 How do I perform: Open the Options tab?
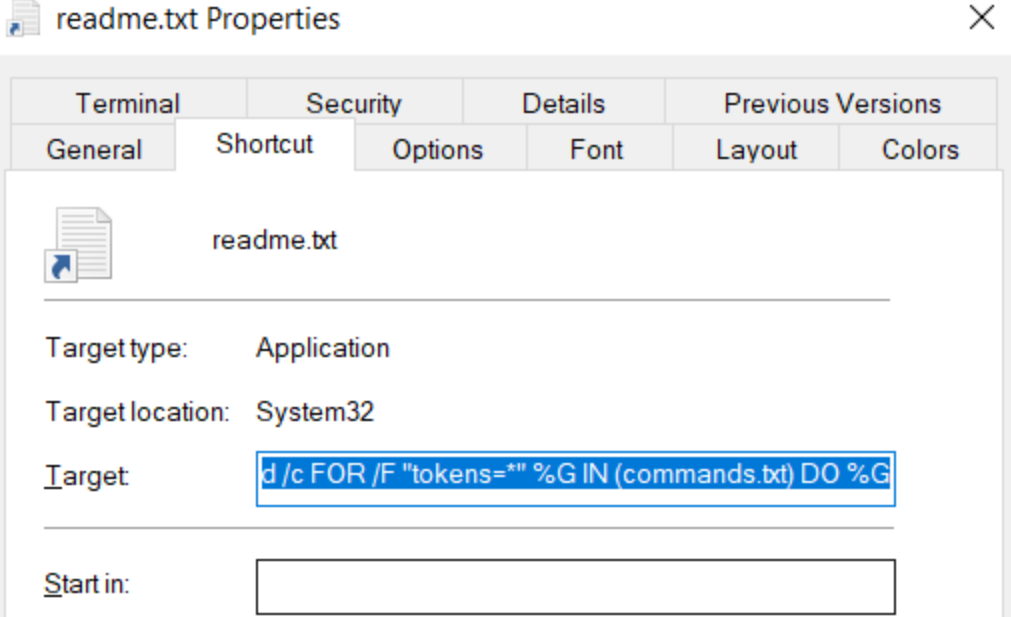(437, 150)
